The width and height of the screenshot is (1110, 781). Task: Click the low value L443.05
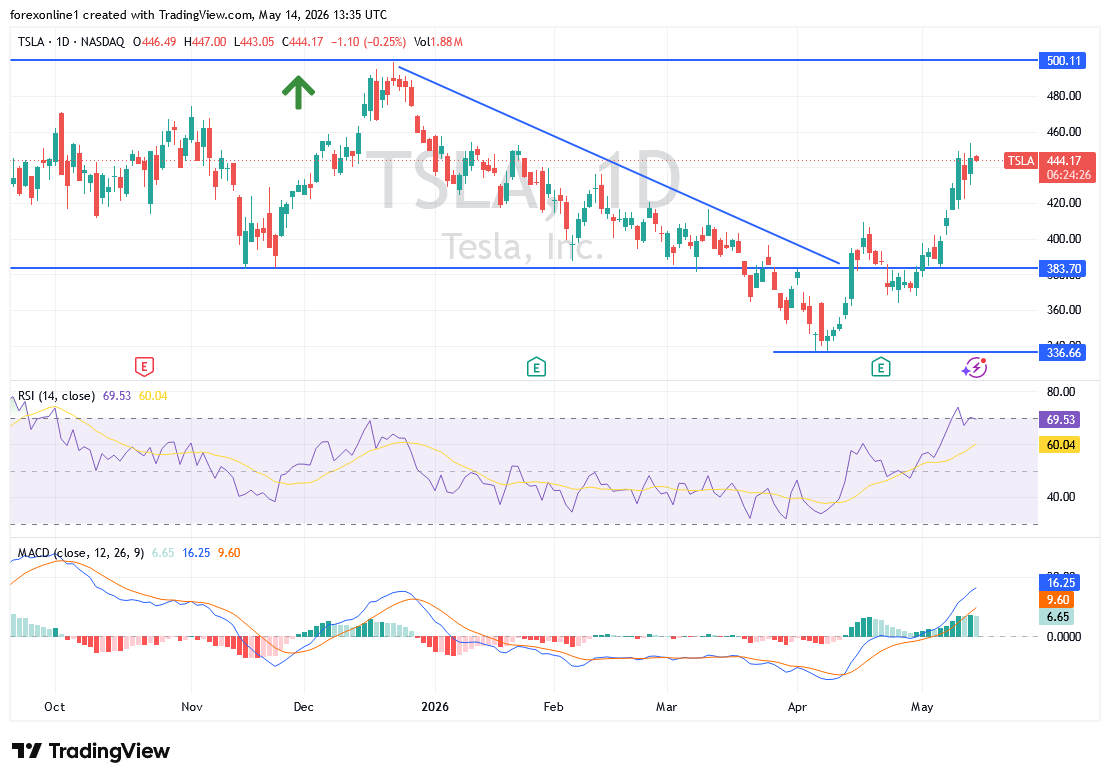click(253, 42)
